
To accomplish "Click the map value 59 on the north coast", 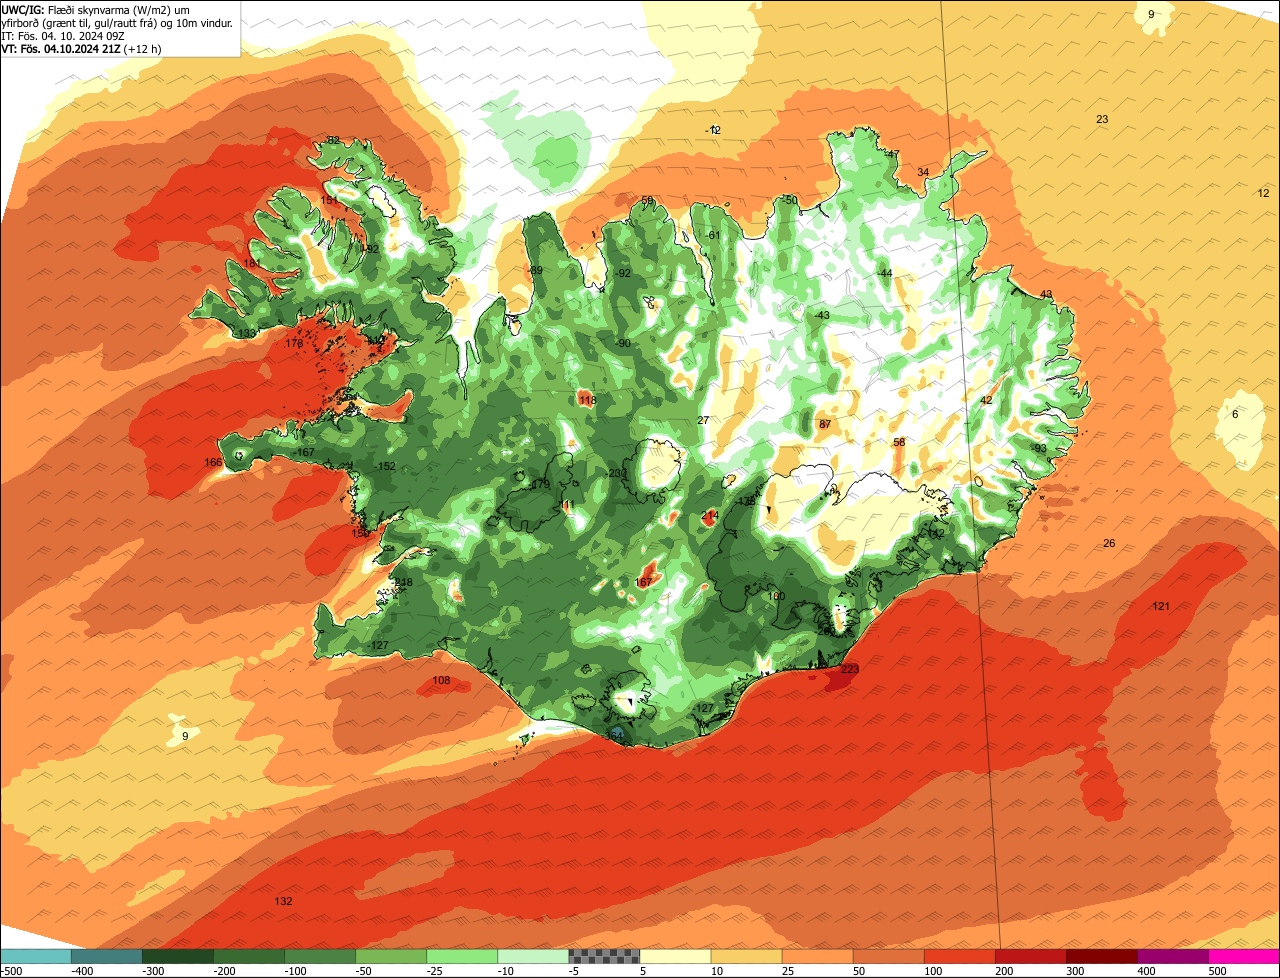I will 647,201.
